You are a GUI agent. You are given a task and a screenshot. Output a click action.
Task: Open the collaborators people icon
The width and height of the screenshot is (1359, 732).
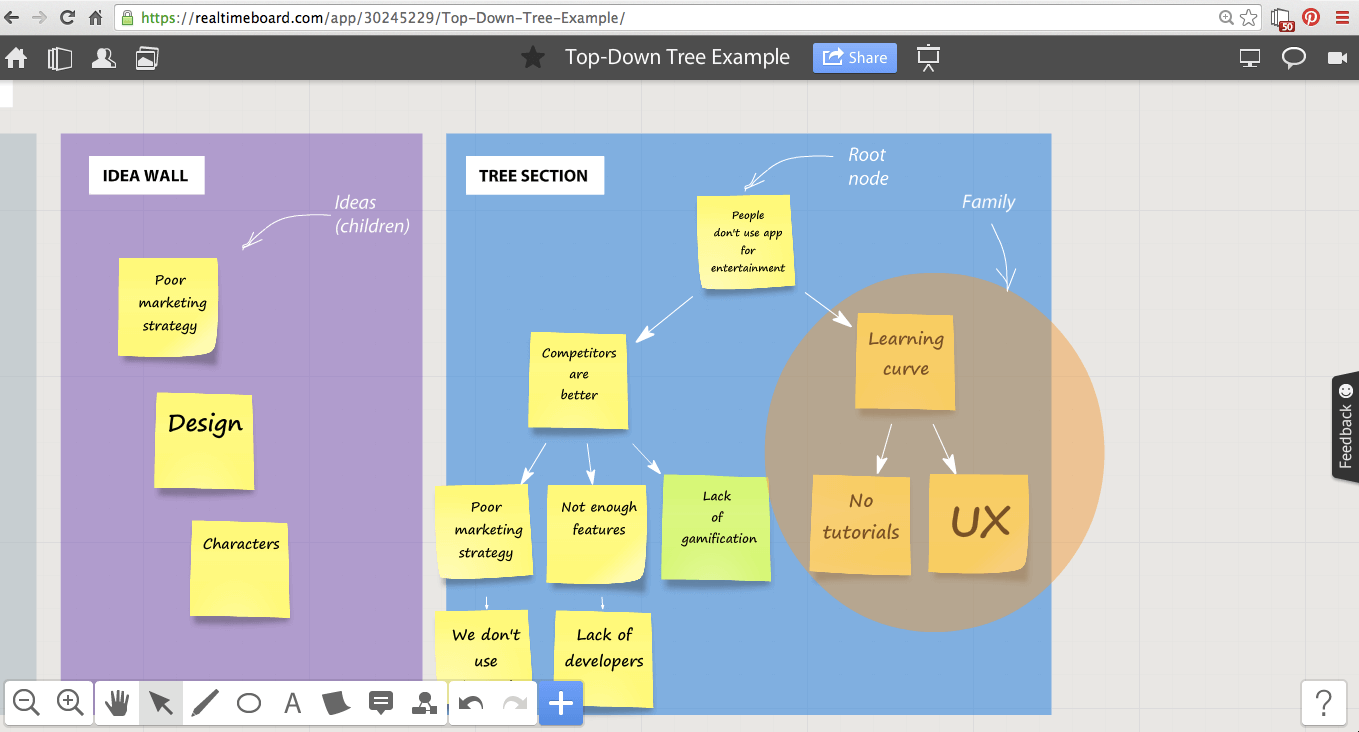(x=103, y=58)
